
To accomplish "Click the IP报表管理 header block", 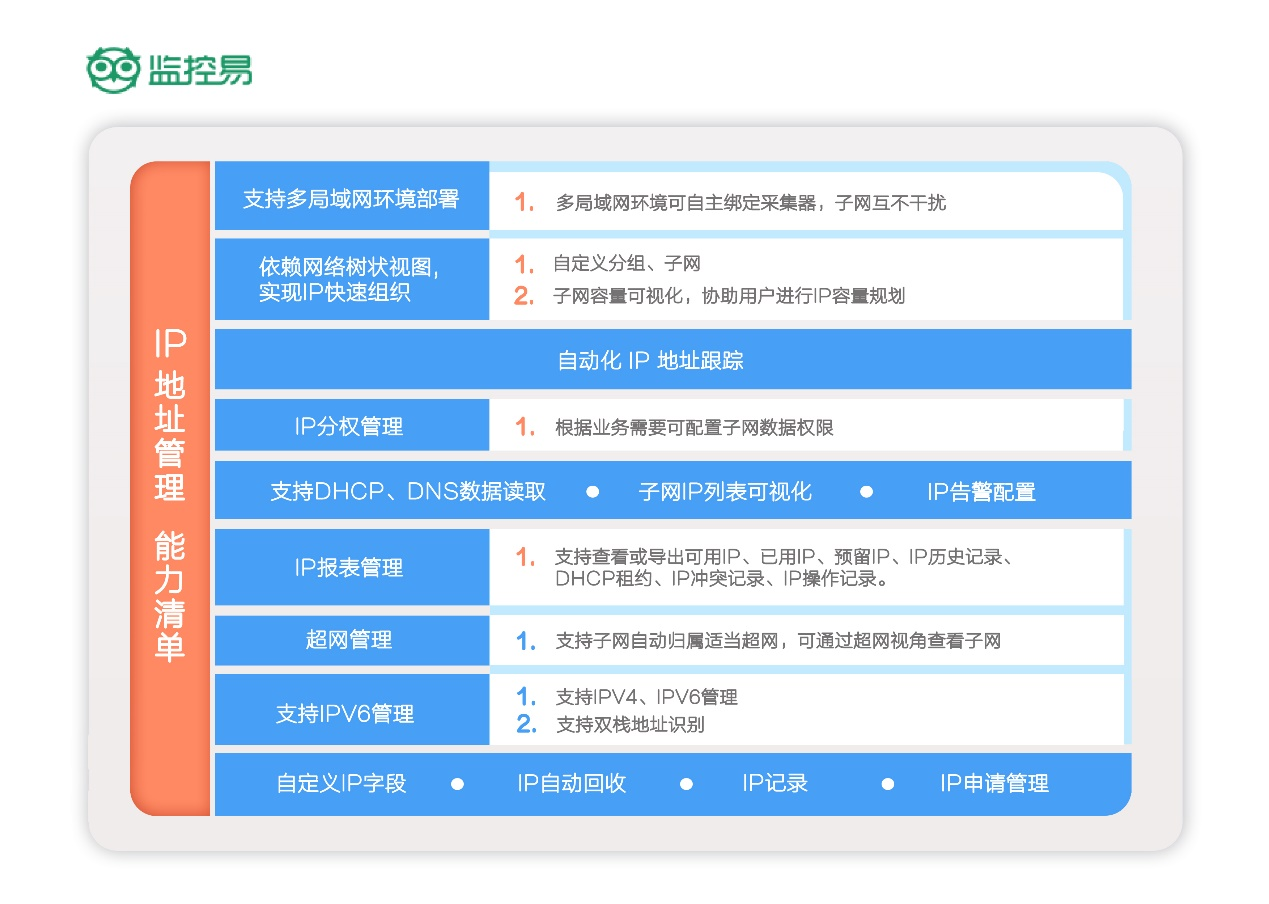I will pyautogui.click(x=352, y=566).
